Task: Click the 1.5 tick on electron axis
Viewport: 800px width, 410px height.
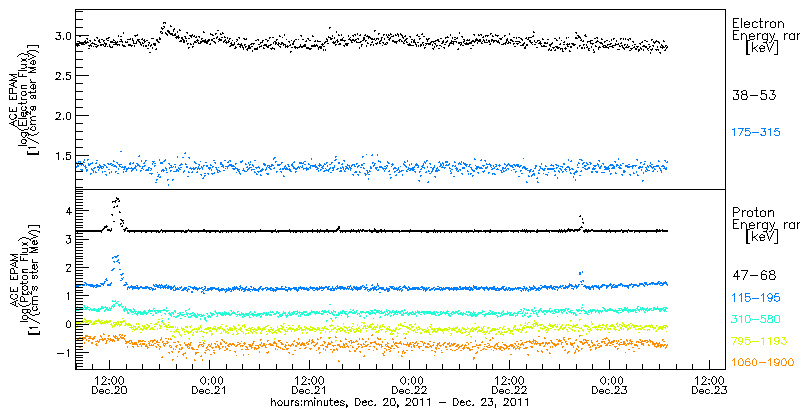Action: click(61, 155)
